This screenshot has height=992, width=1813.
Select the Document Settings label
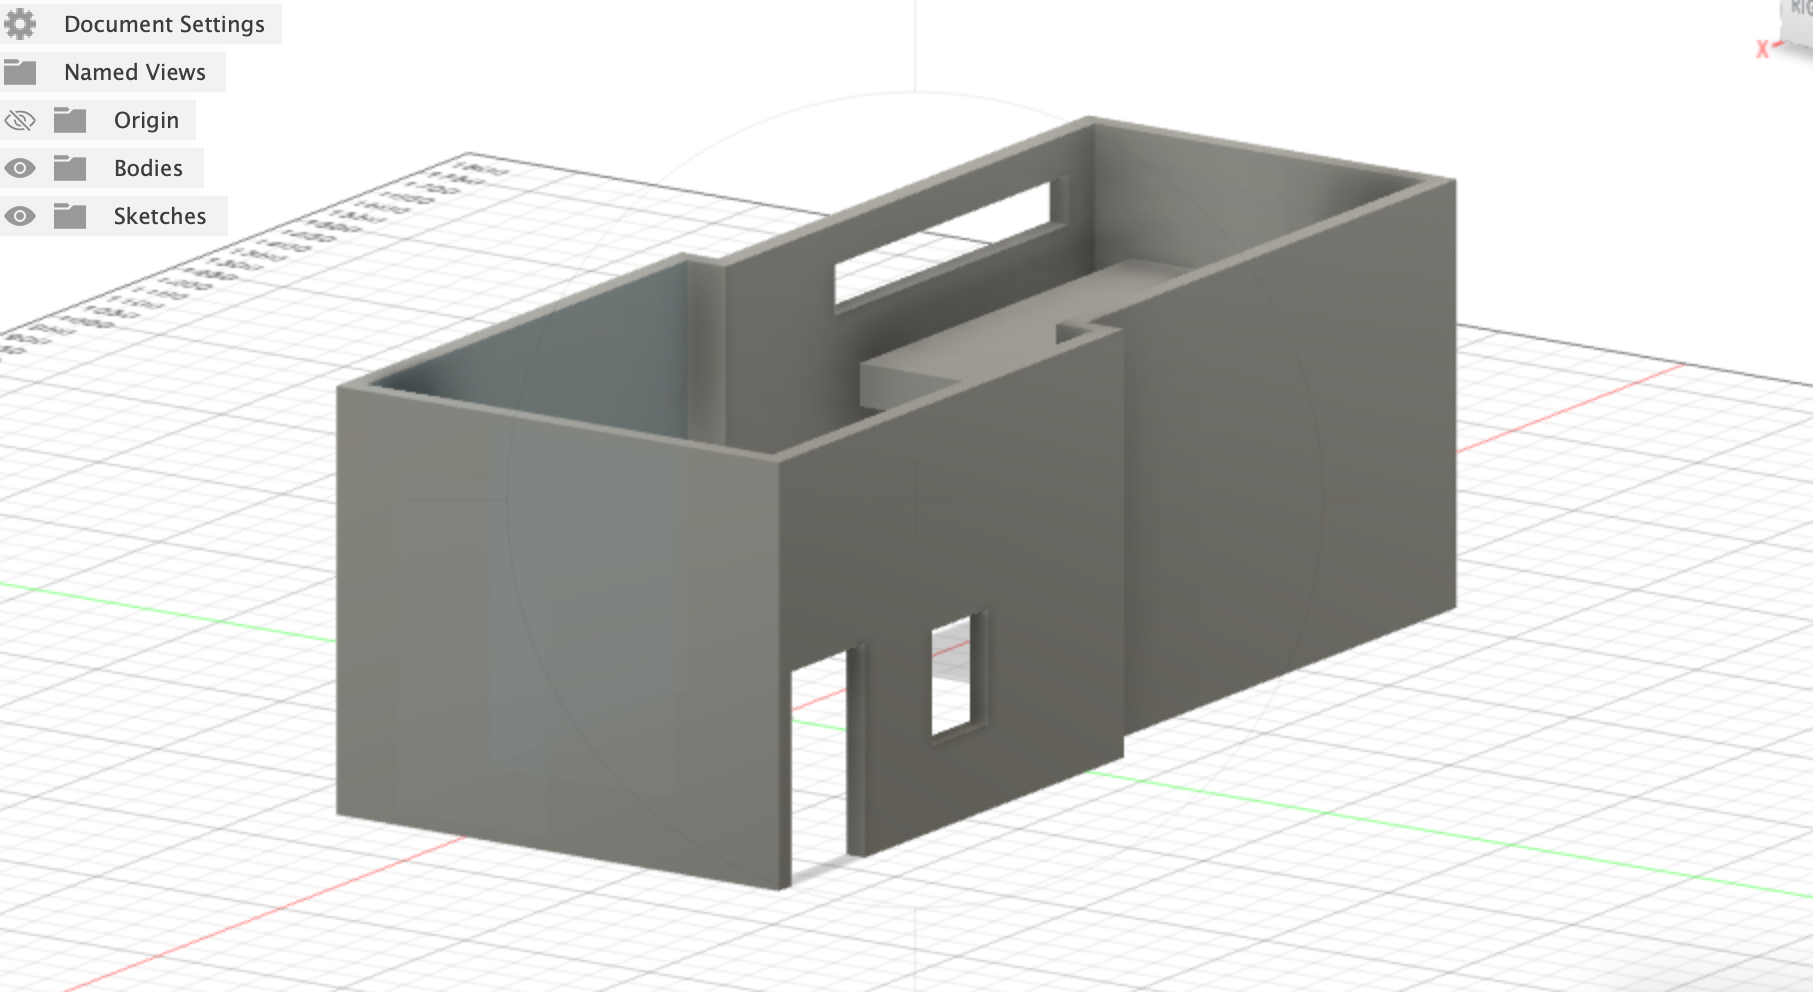click(164, 24)
